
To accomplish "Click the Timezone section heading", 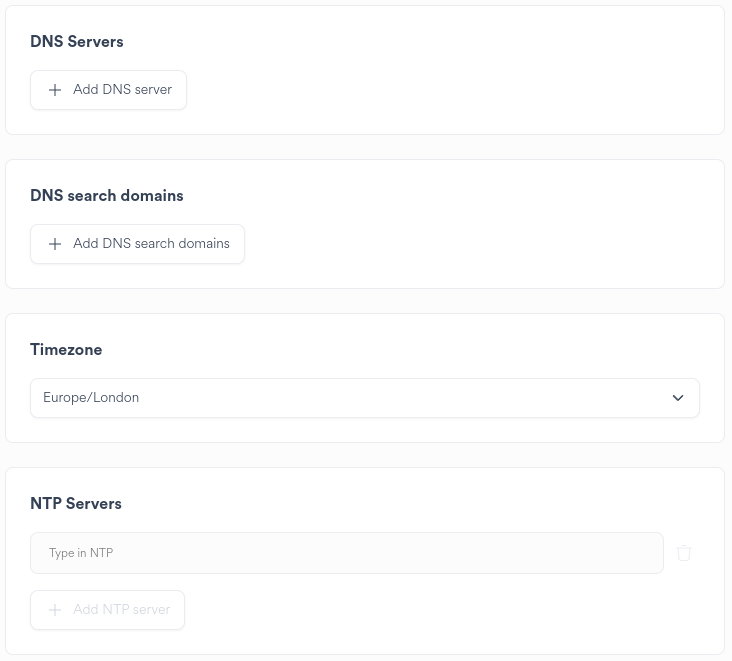I will coord(66,350).
